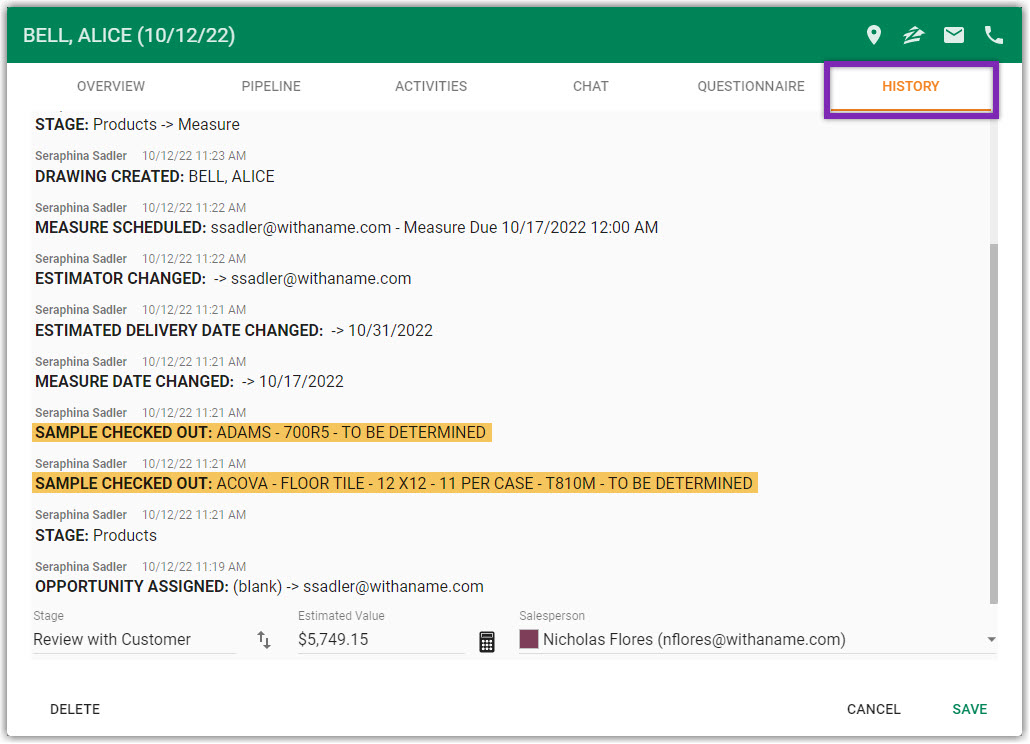Click the Estimated Value input field

coord(380,640)
